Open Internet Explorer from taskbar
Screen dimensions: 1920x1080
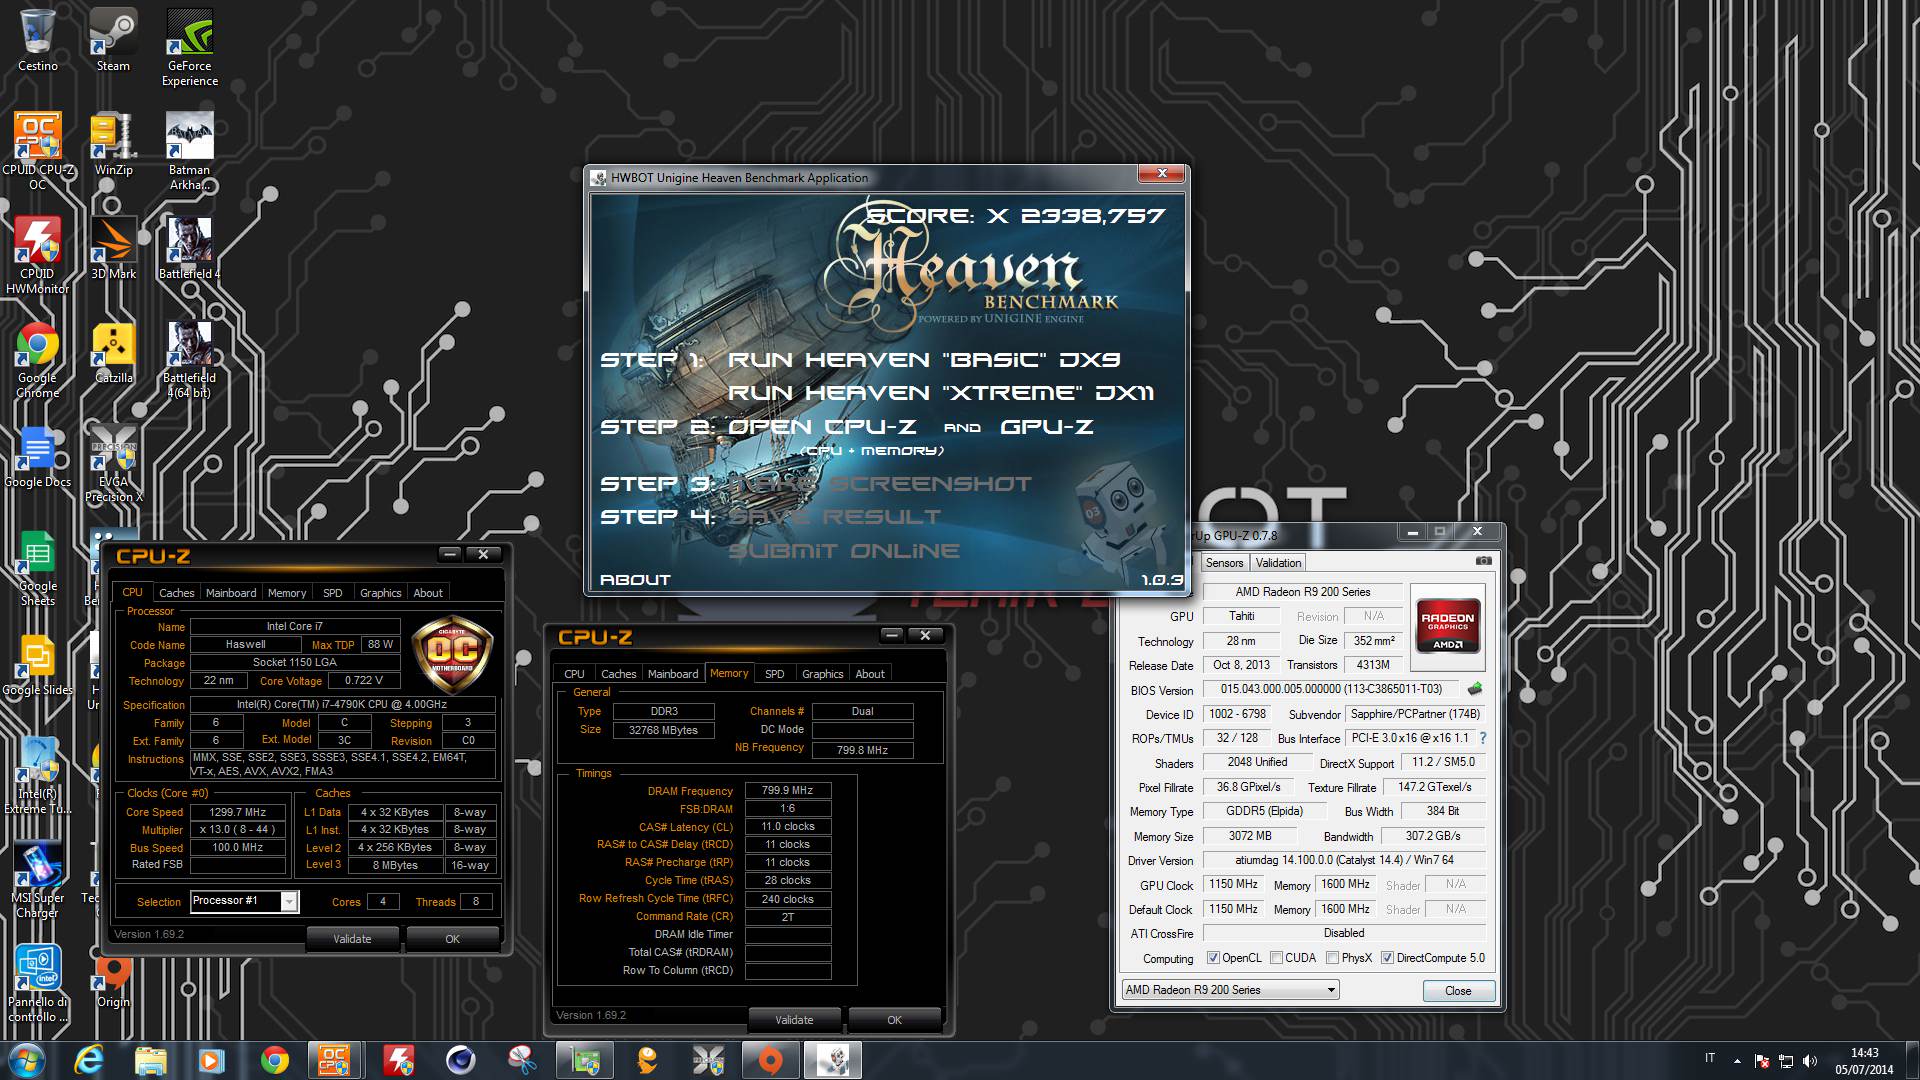(90, 1060)
